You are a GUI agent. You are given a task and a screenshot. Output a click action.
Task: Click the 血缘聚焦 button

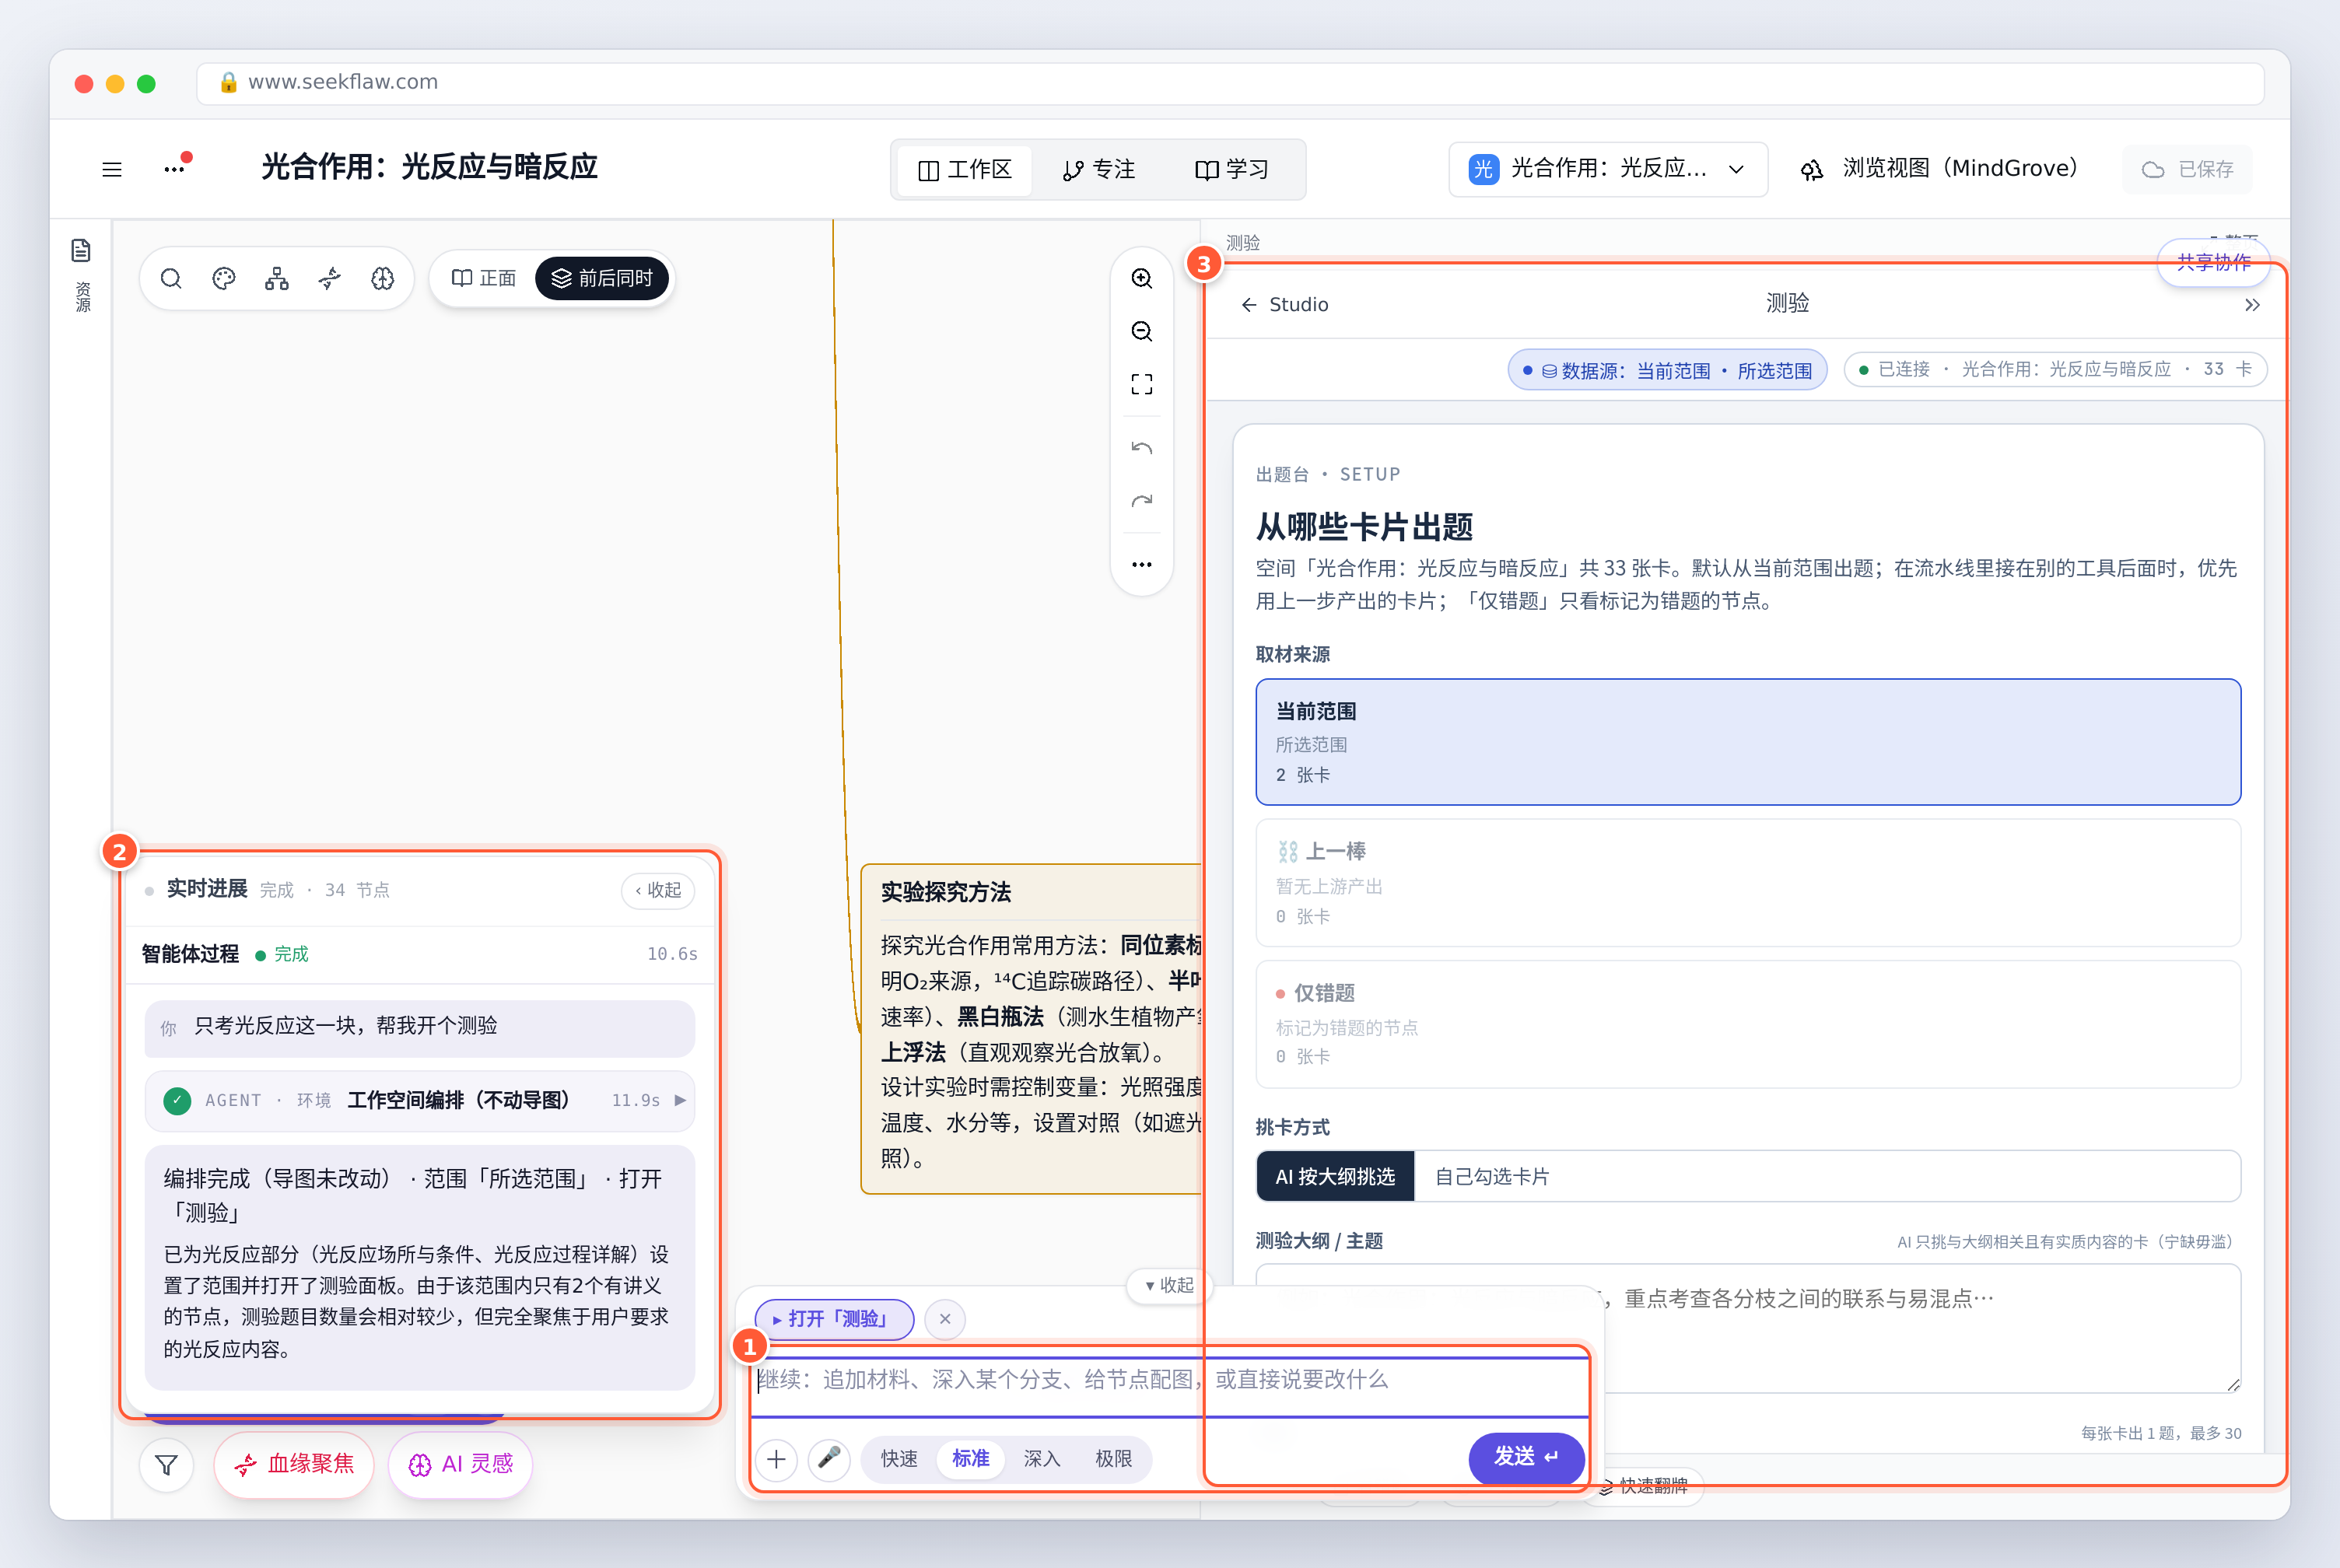click(x=294, y=1465)
